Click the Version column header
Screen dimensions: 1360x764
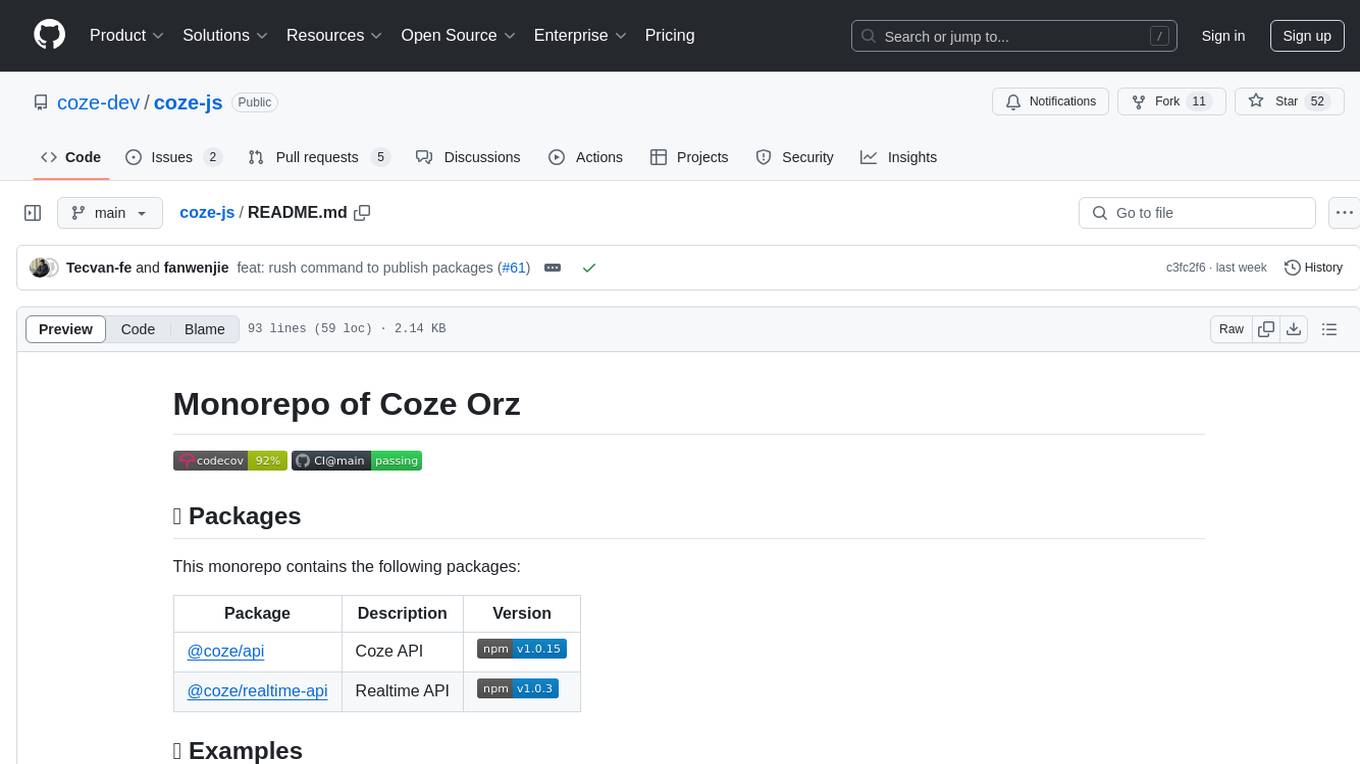(x=522, y=613)
